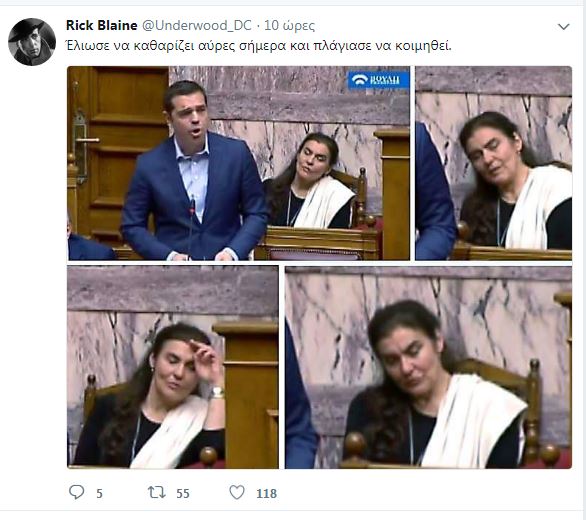Expand the tweet options chevron
This screenshot has height=520, width=586.
click(x=564, y=27)
